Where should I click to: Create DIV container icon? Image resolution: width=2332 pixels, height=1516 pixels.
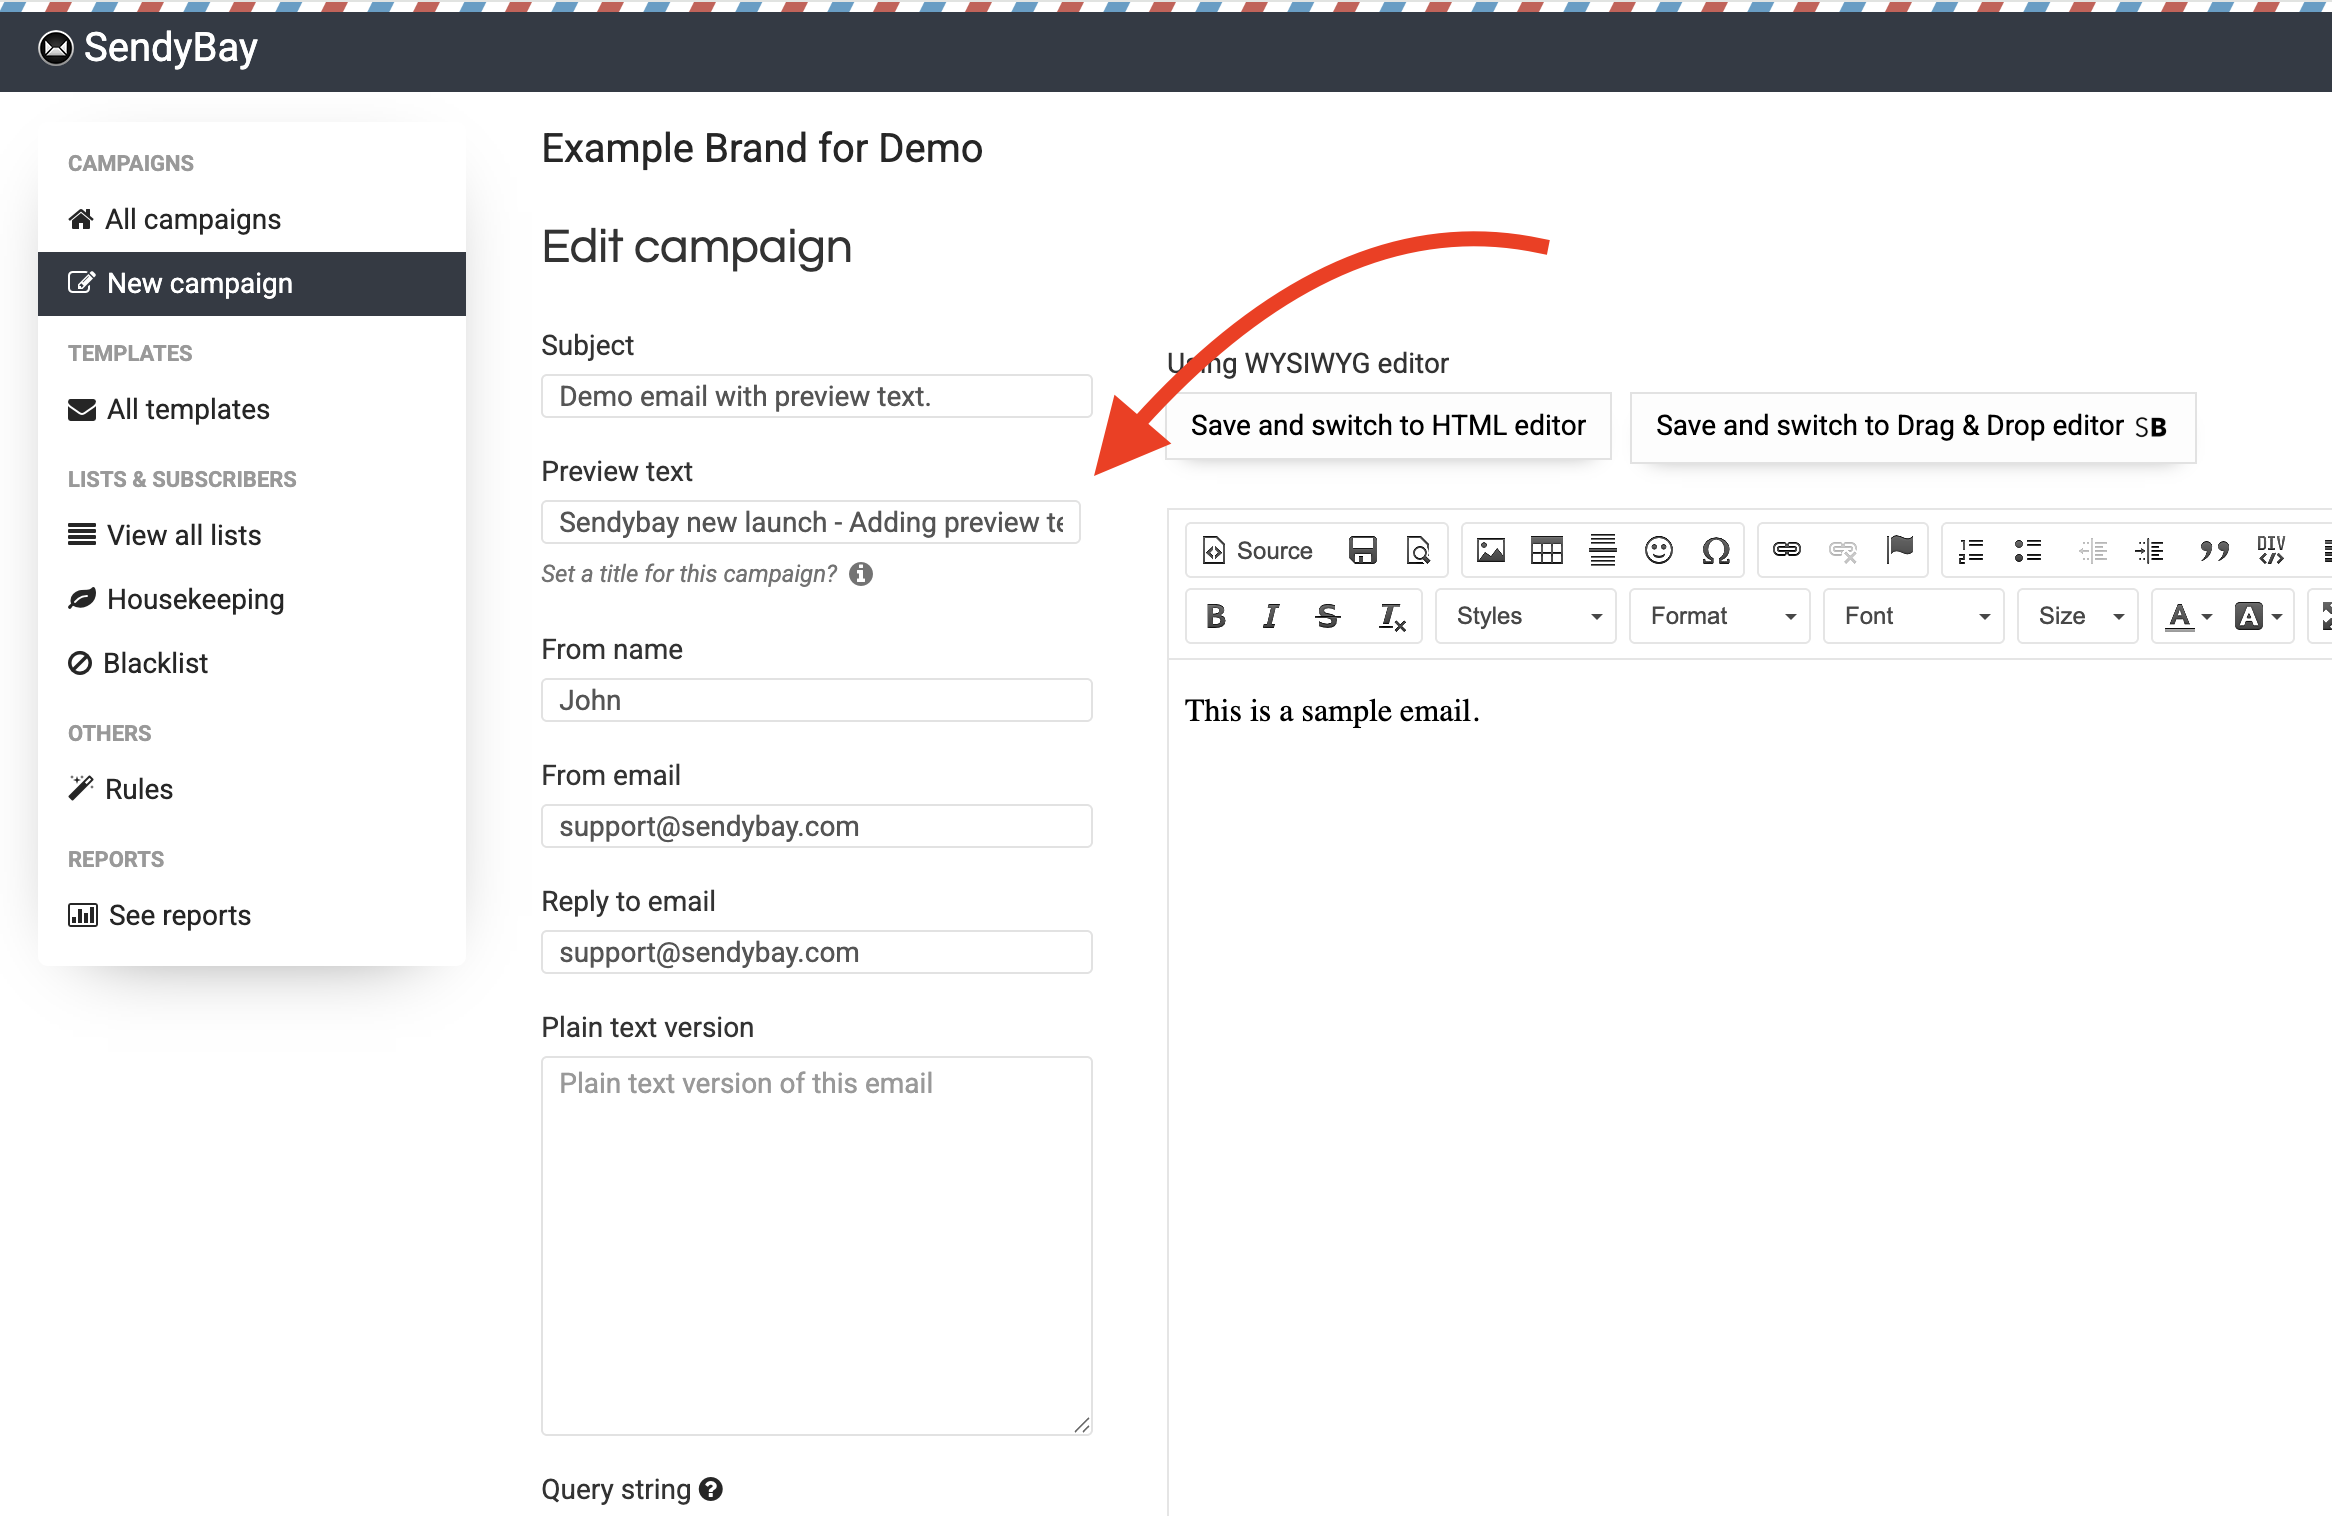click(x=2271, y=550)
